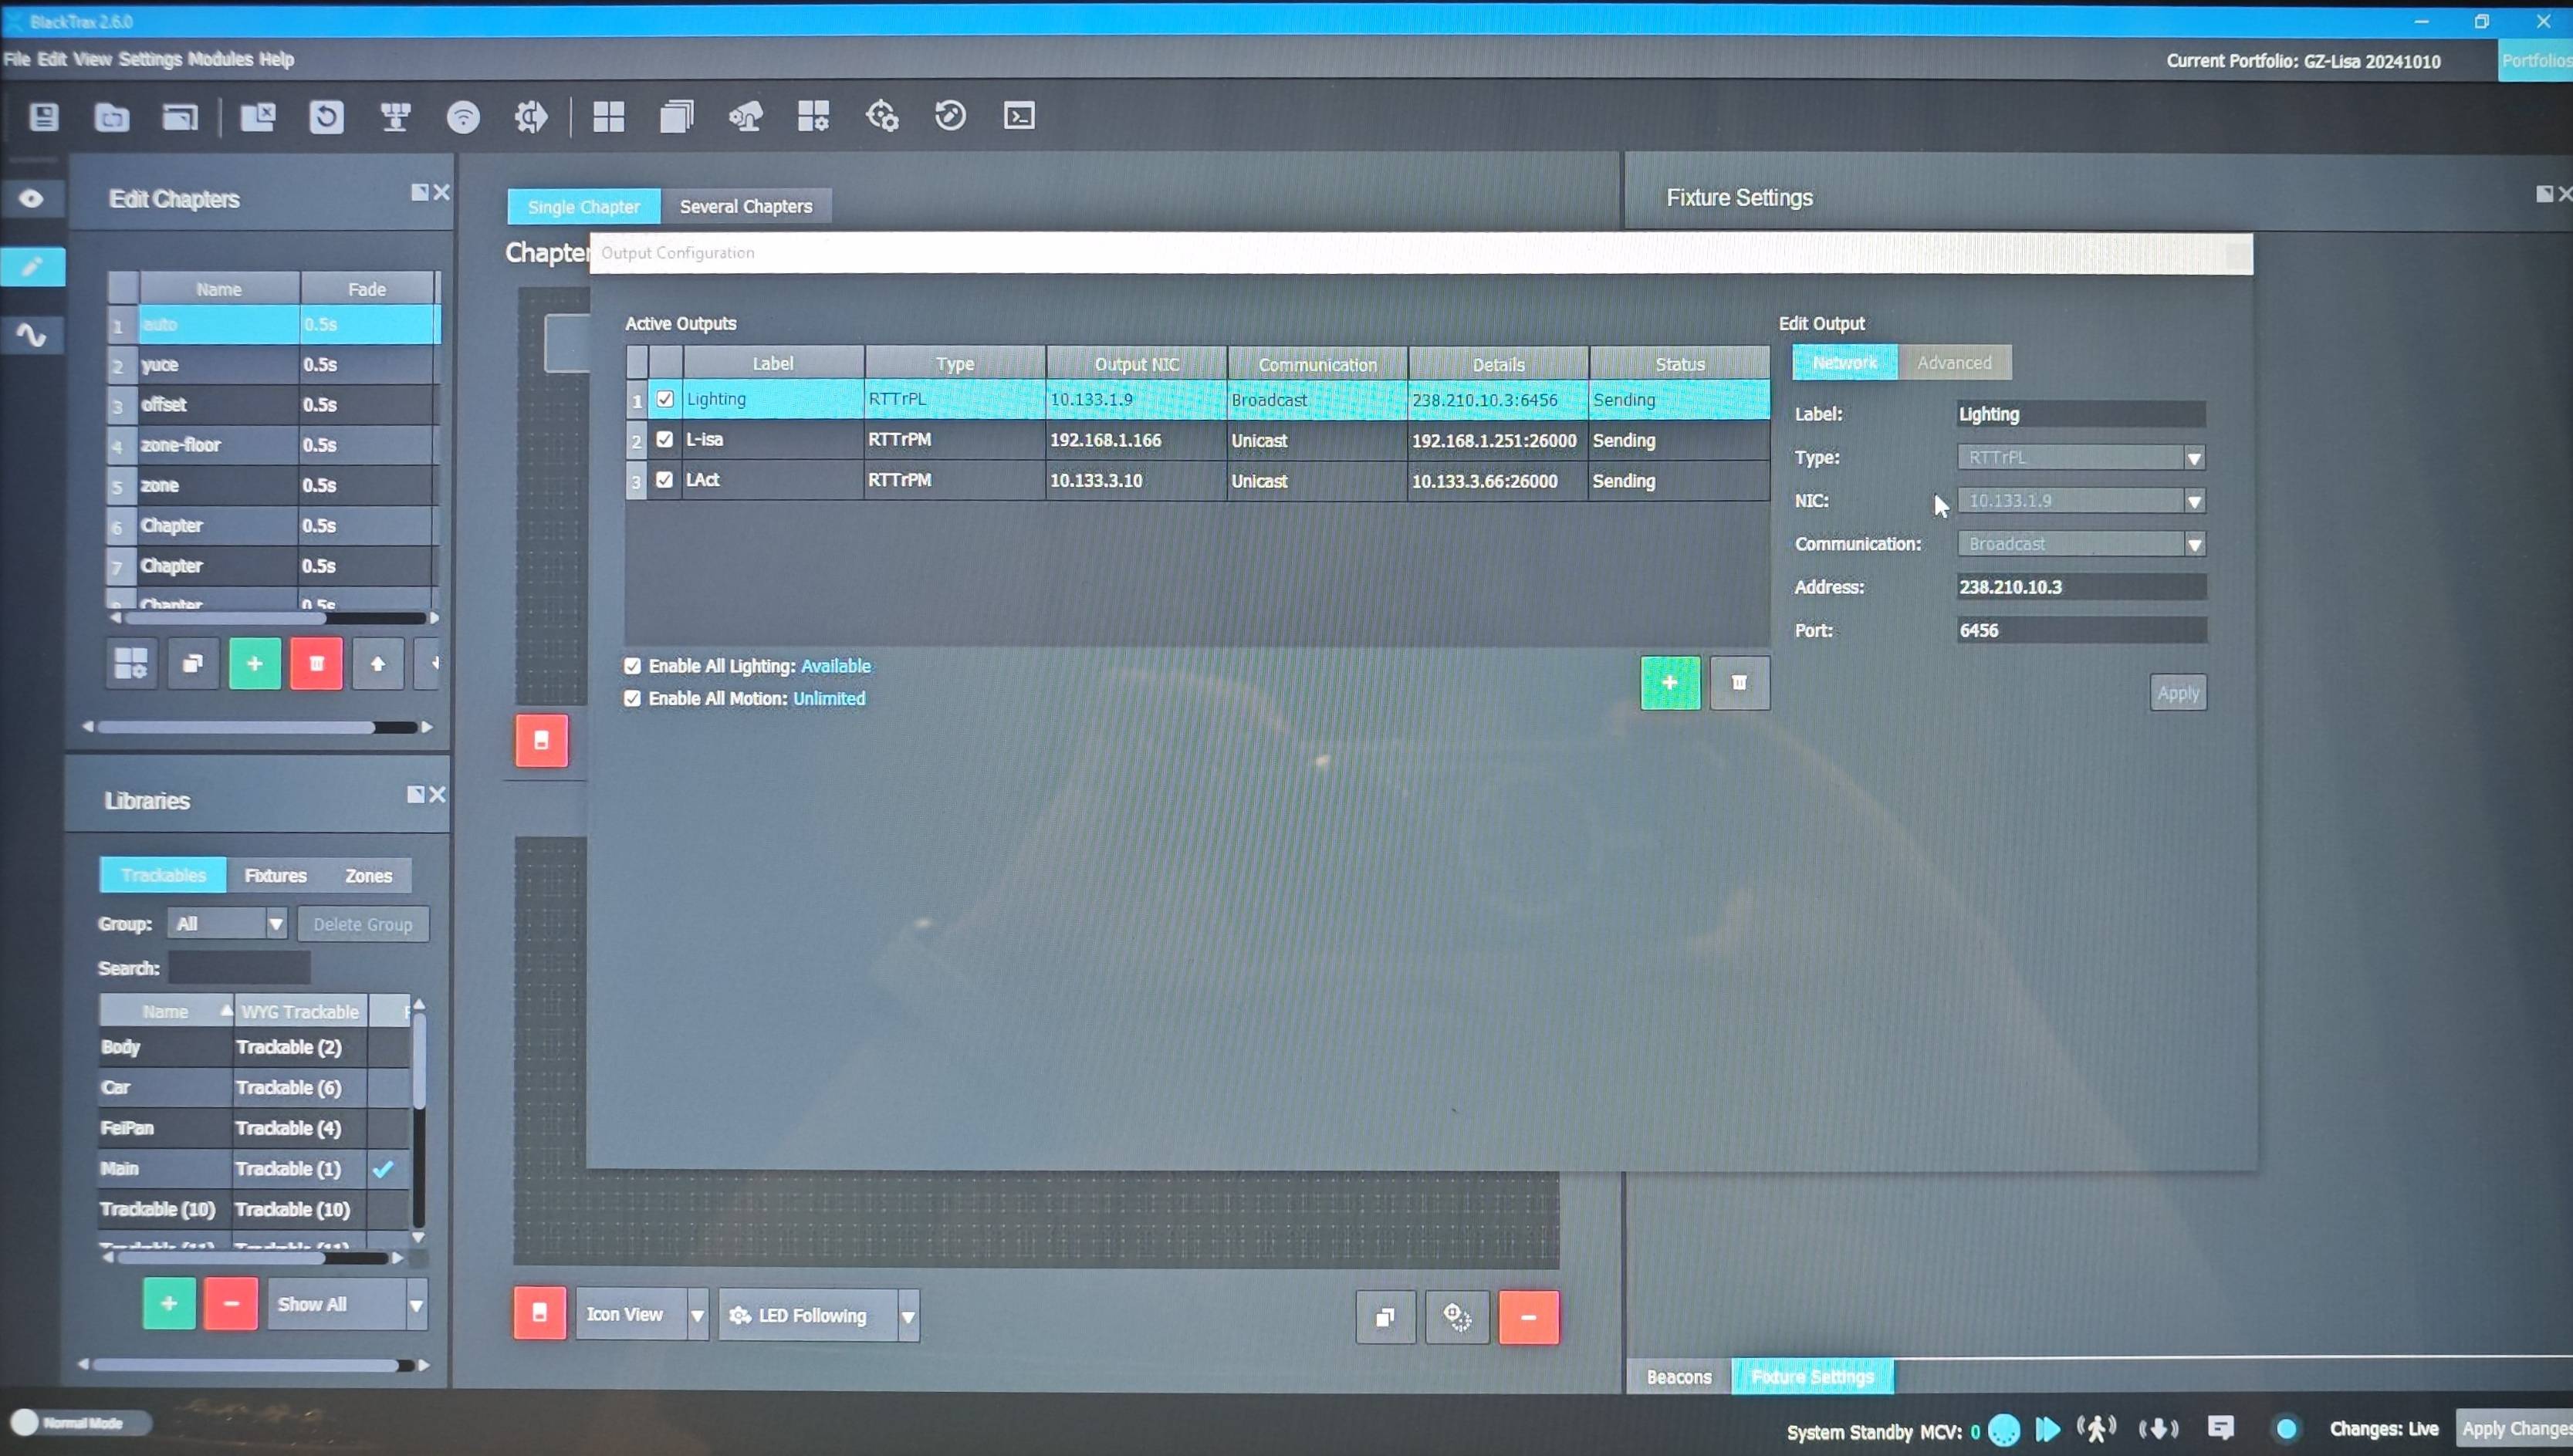
Task: Switch to Several Chapters tab
Action: tap(745, 207)
